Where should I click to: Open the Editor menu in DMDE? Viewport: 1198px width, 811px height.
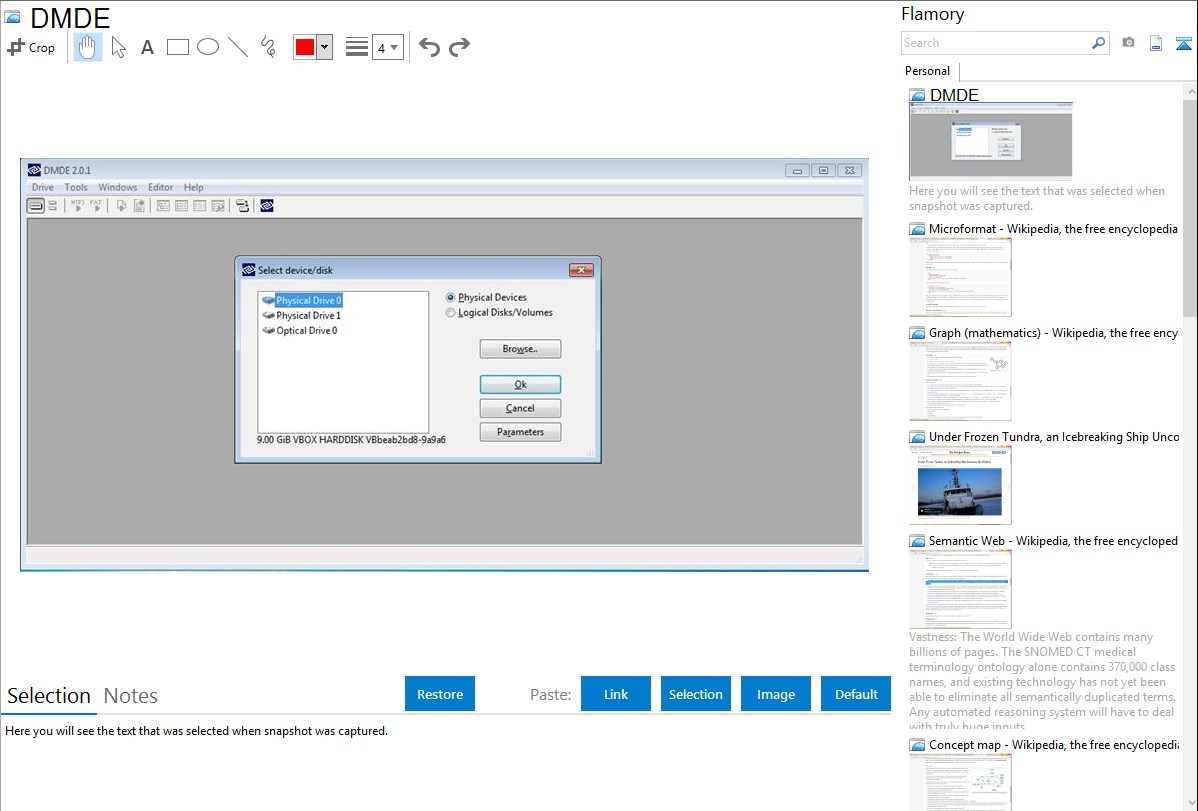(x=160, y=187)
